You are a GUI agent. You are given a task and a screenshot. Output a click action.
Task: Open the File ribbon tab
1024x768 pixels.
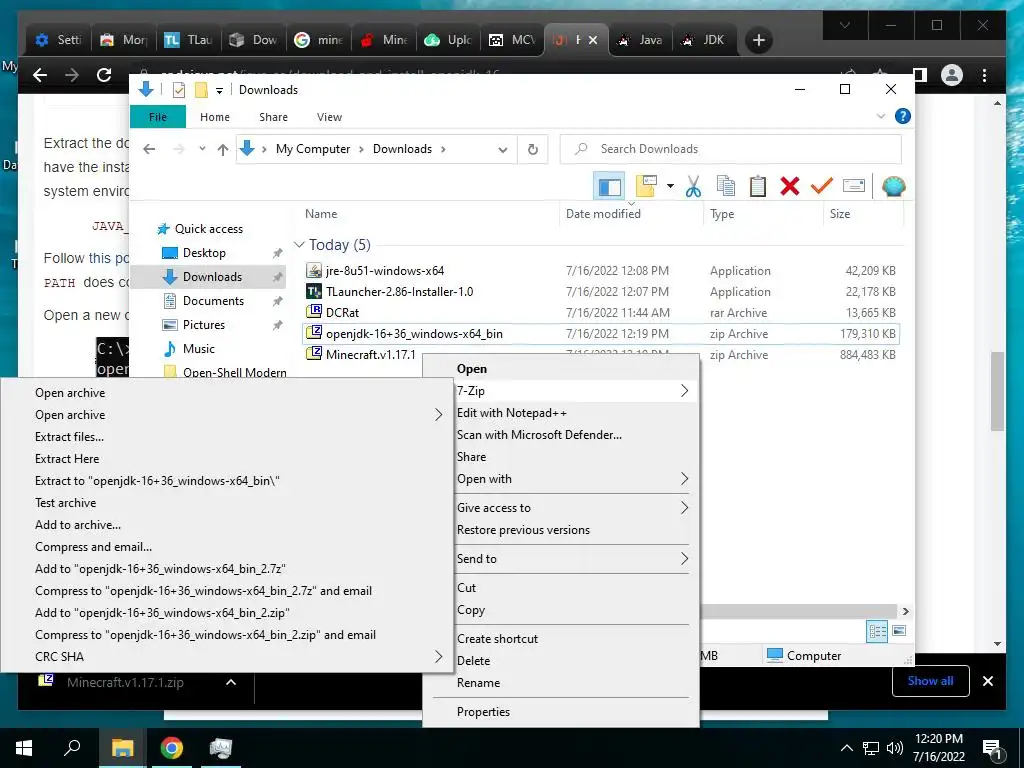(158, 117)
